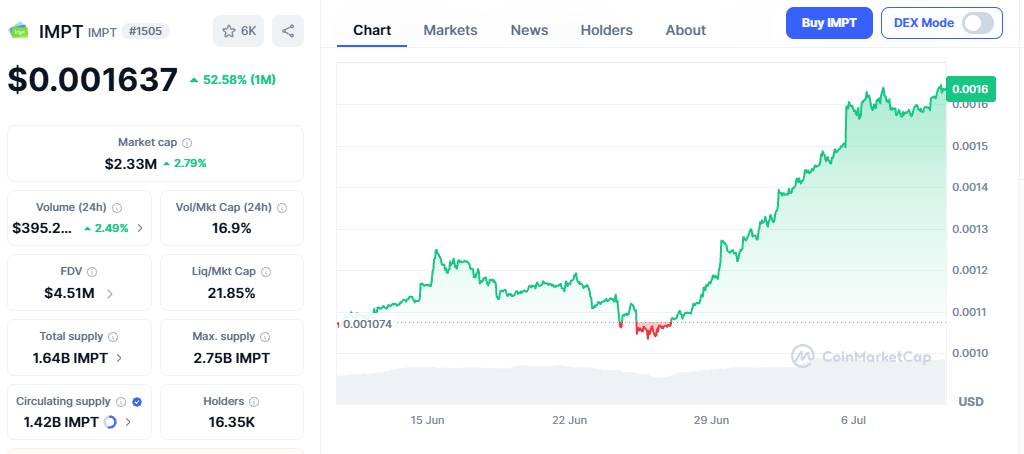
Task: Click the #1505 rank badge
Action: pos(145,31)
